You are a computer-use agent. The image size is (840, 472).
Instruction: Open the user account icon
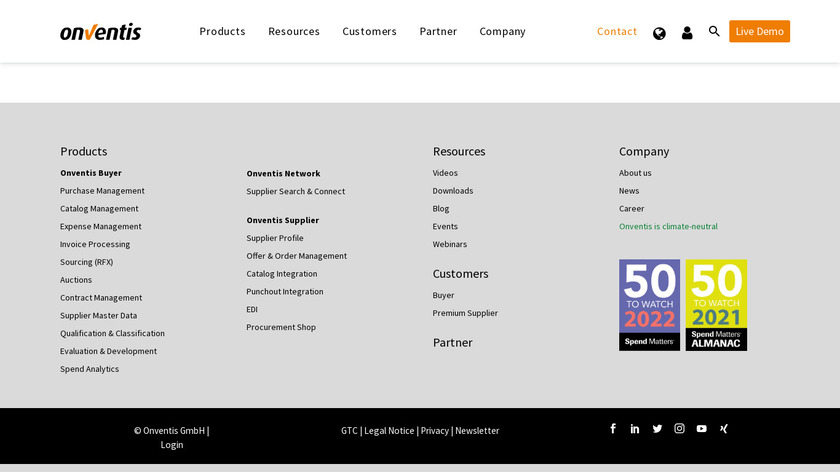click(x=687, y=33)
